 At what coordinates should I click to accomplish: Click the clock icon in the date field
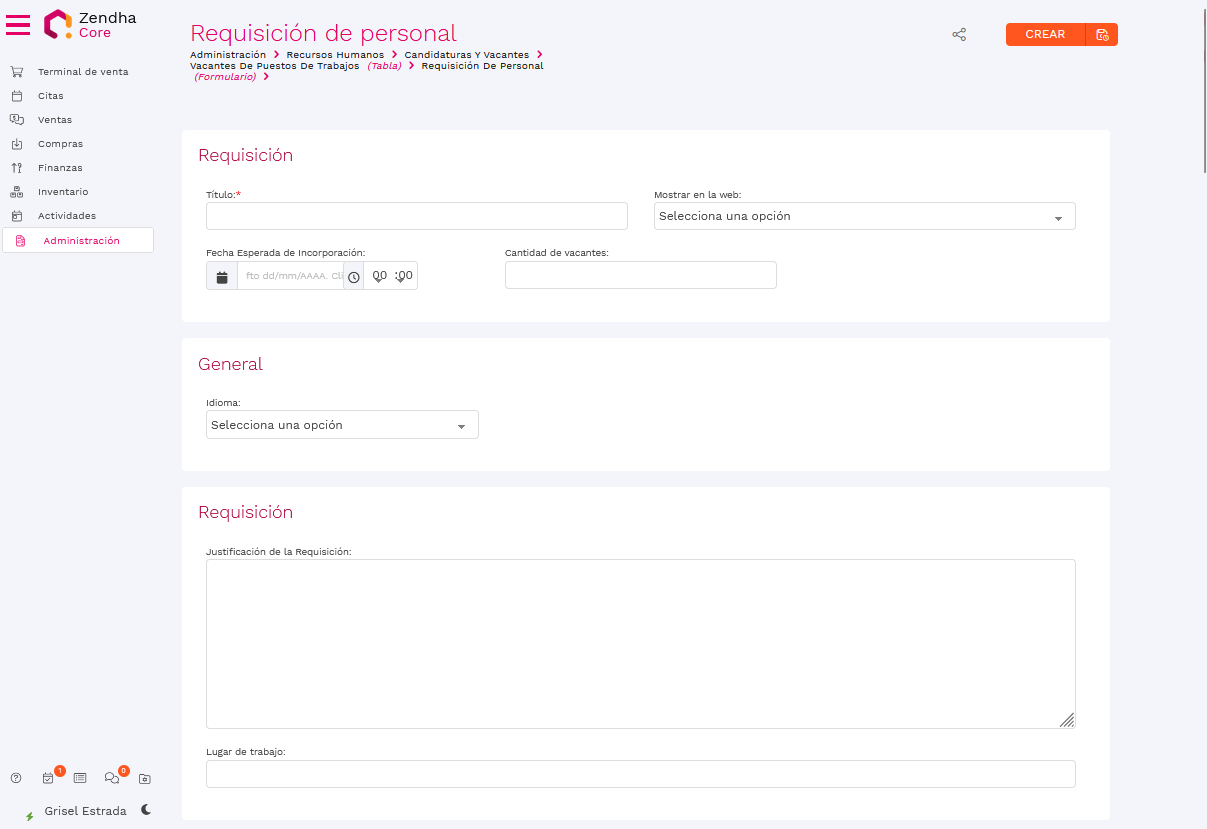(x=354, y=276)
